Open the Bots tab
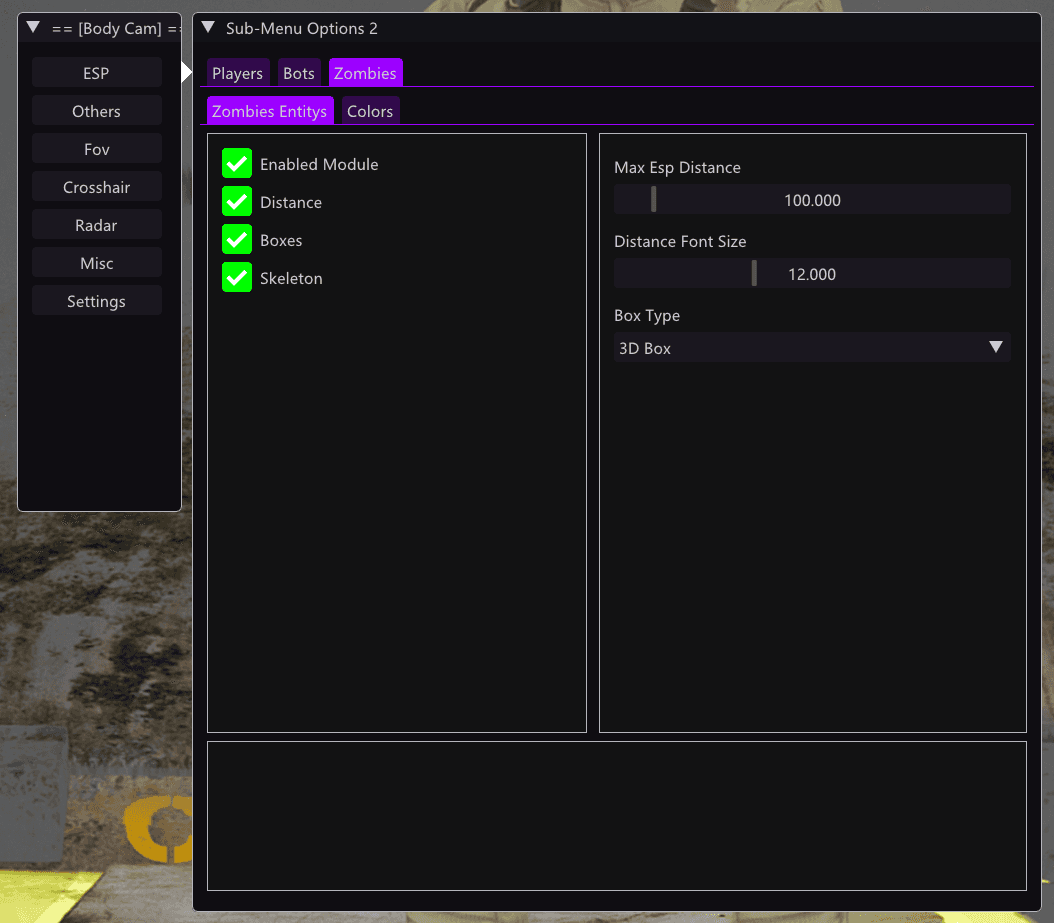The height and width of the screenshot is (923, 1054). click(x=298, y=73)
